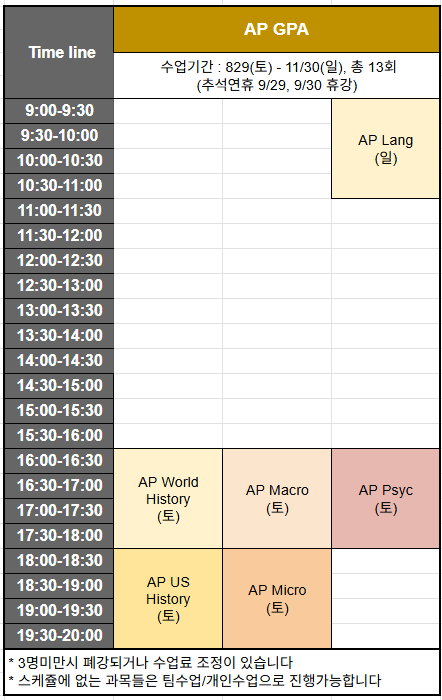
Task: Select the 팀수업/개인수업 notice line
Action: point(195,681)
